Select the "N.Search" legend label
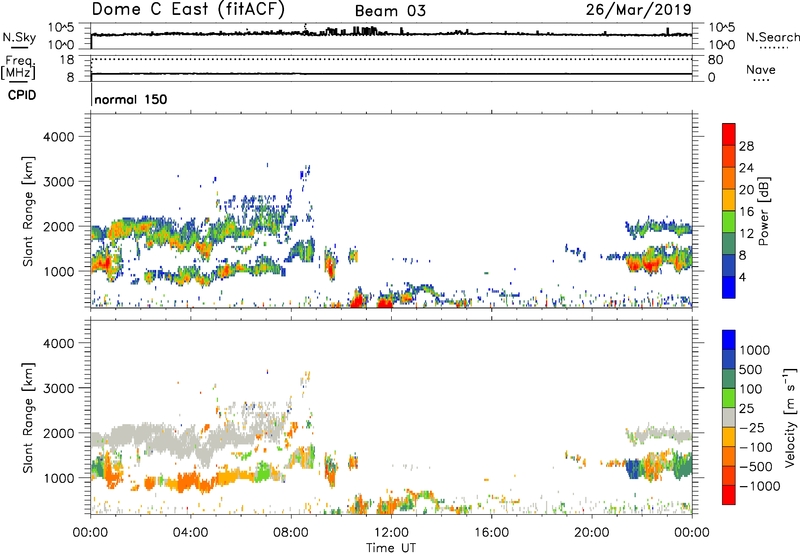 point(772,37)
